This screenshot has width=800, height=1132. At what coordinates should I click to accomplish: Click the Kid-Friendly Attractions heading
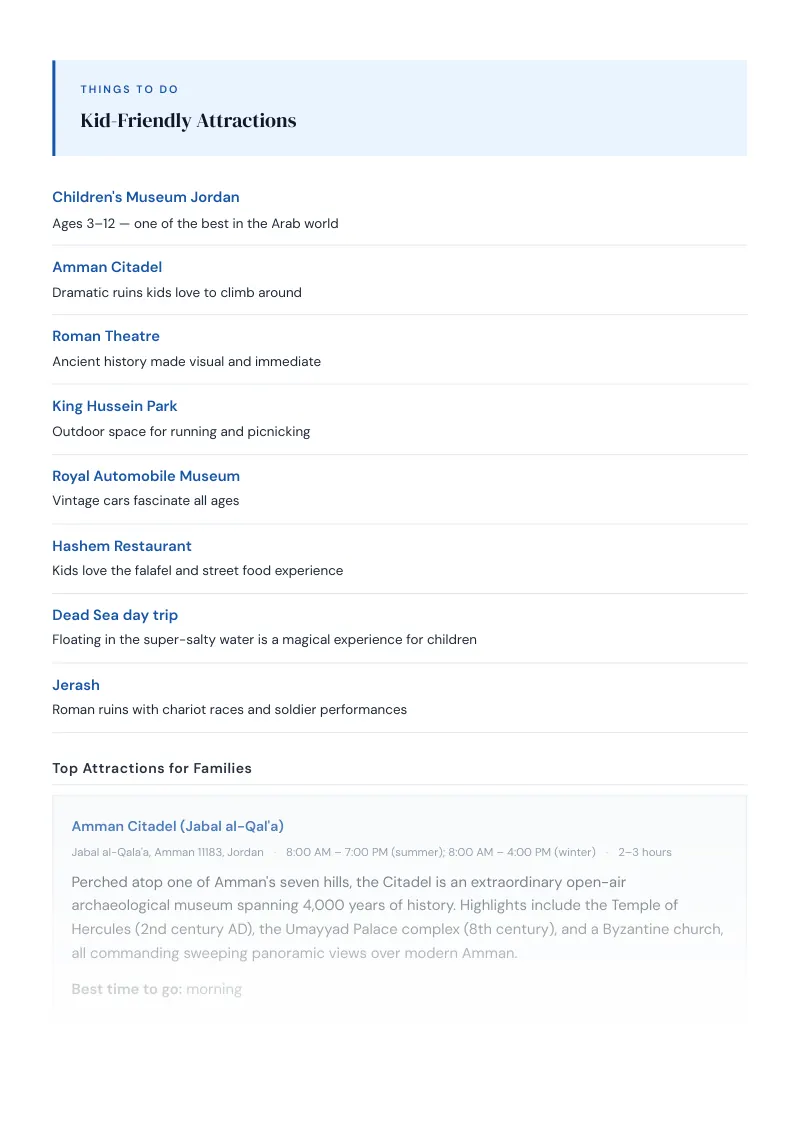pyautogui.click(x=188, y=121)
